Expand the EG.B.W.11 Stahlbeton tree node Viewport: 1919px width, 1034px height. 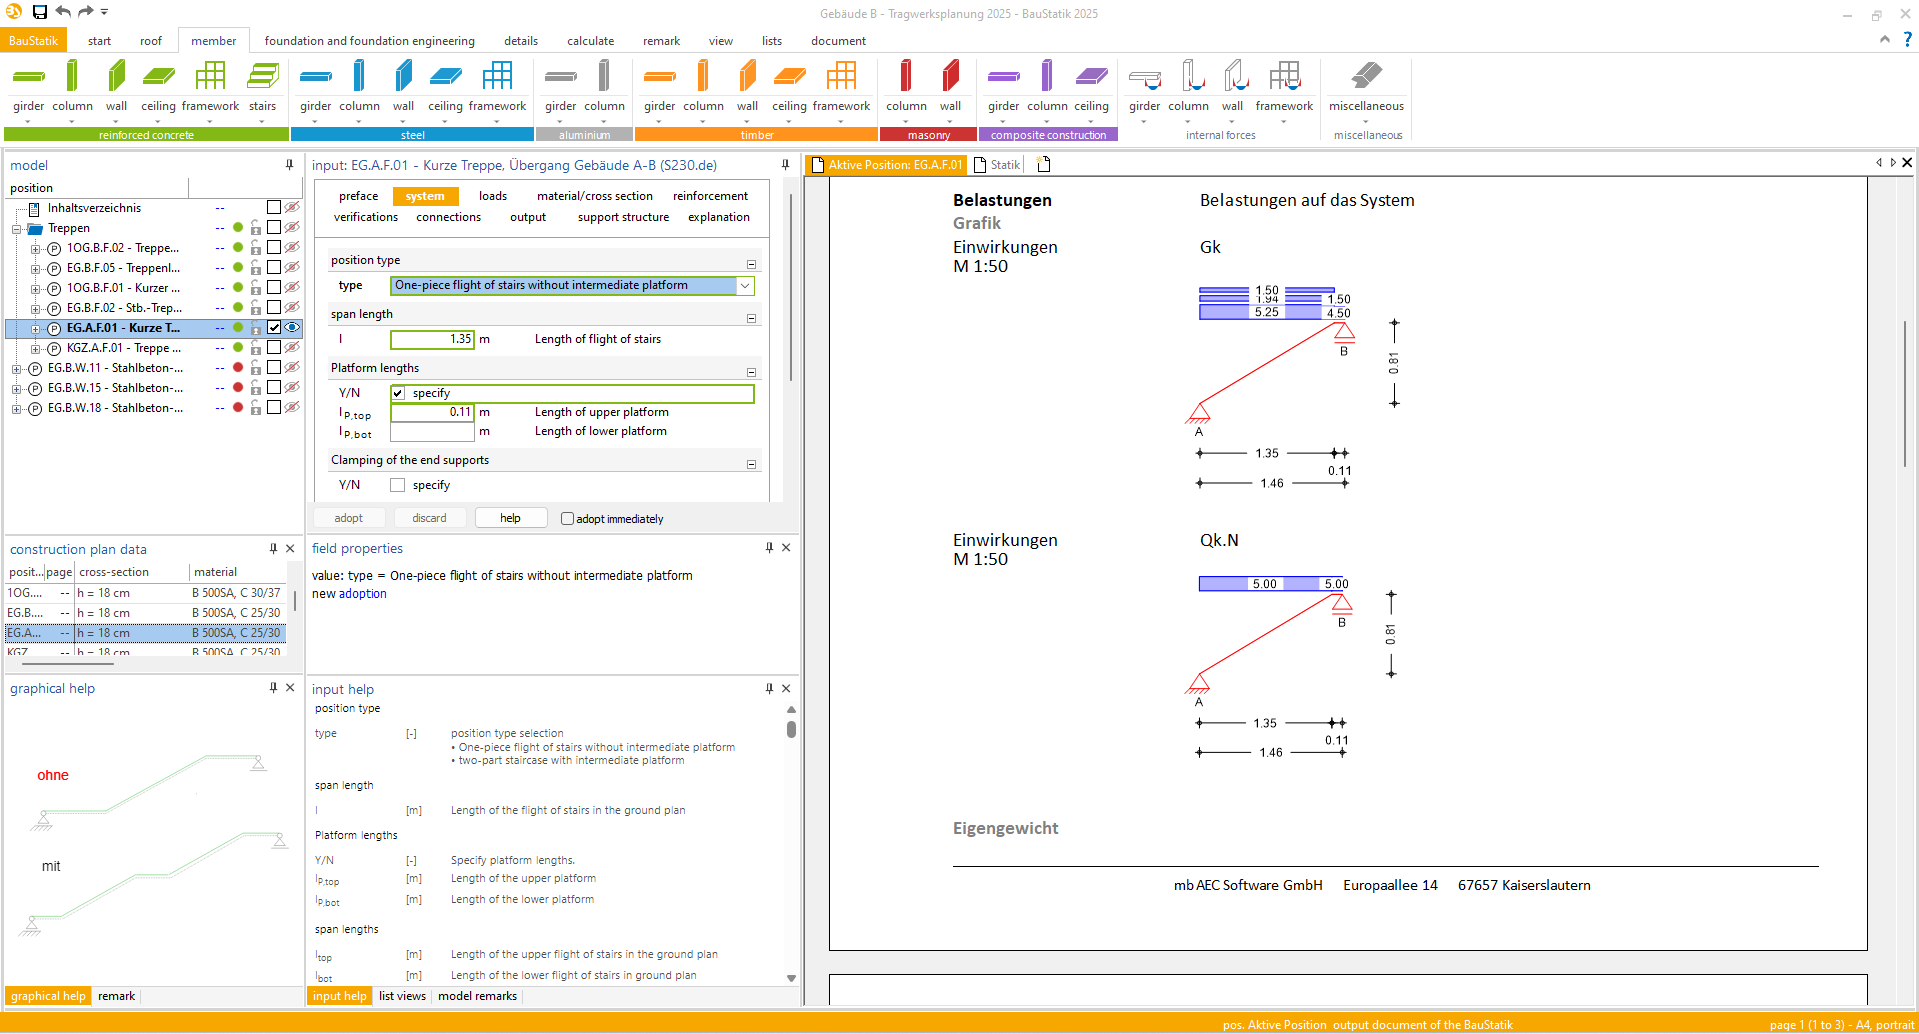click(x=17, y=369)
